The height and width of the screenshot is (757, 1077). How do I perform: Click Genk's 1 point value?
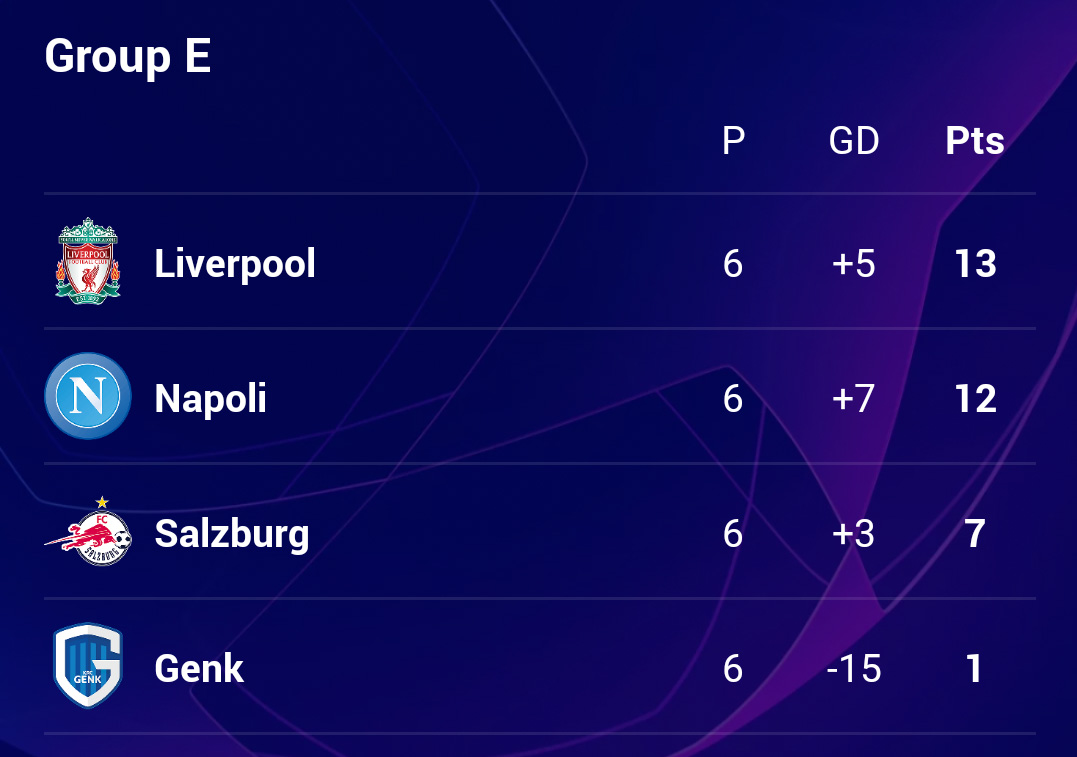(x=975, y=668)
